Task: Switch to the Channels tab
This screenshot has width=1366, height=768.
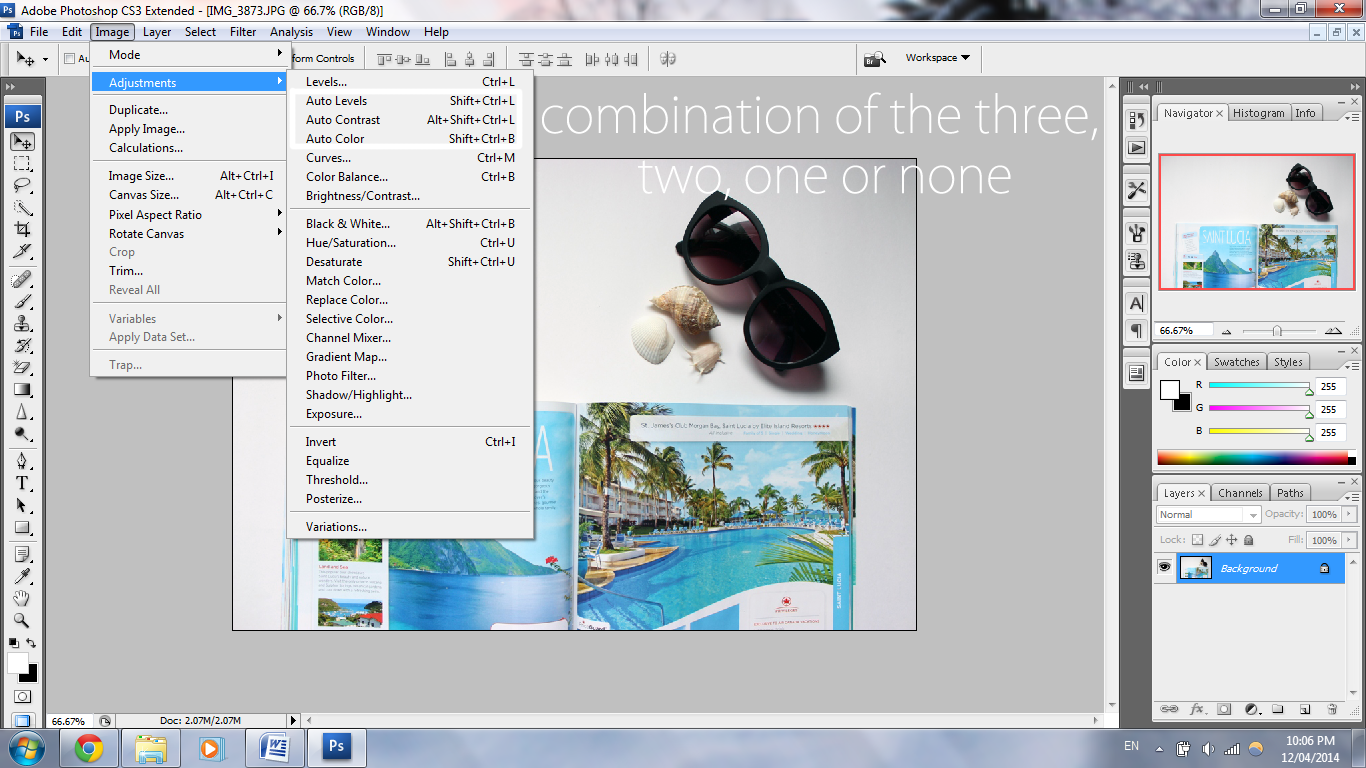Action: [1240, 493]
